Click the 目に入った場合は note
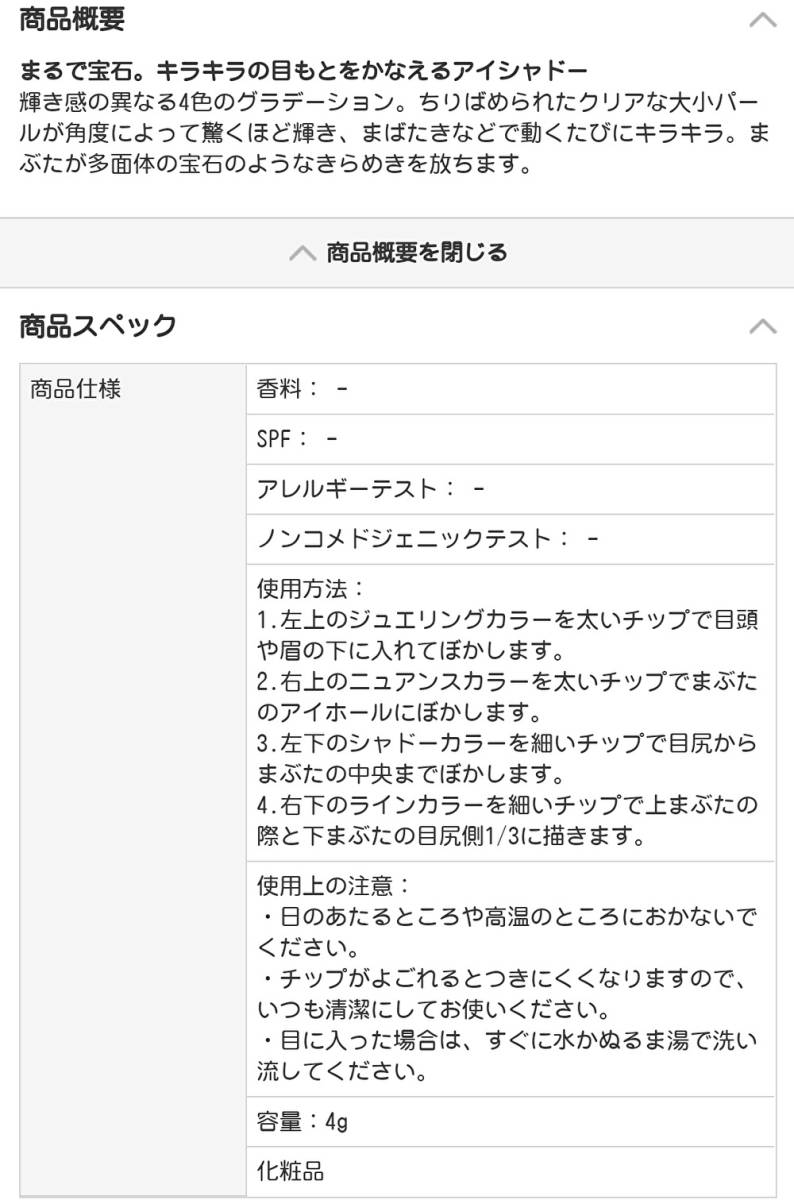 507,1057
